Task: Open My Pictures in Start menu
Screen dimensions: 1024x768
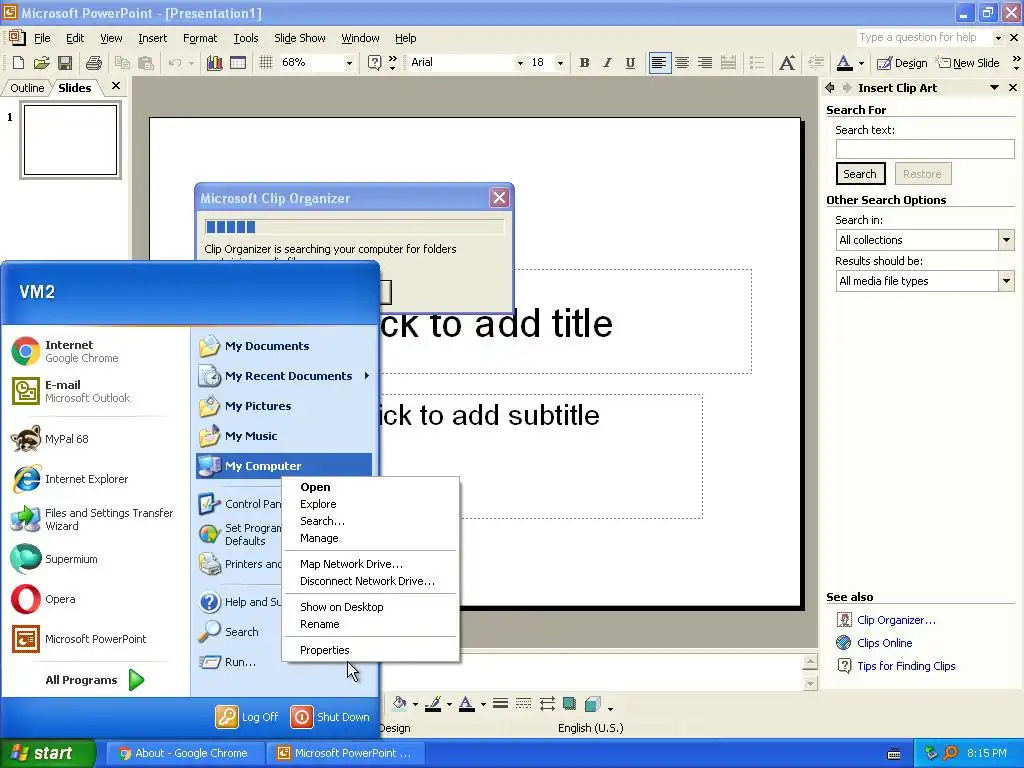Action: (283, 406)
